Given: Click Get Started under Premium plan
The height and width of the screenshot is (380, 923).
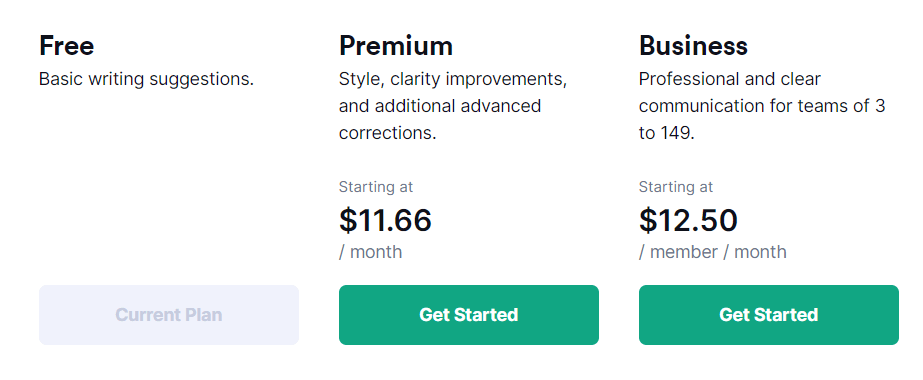Looking at the screenshot, I should (469, 315).
